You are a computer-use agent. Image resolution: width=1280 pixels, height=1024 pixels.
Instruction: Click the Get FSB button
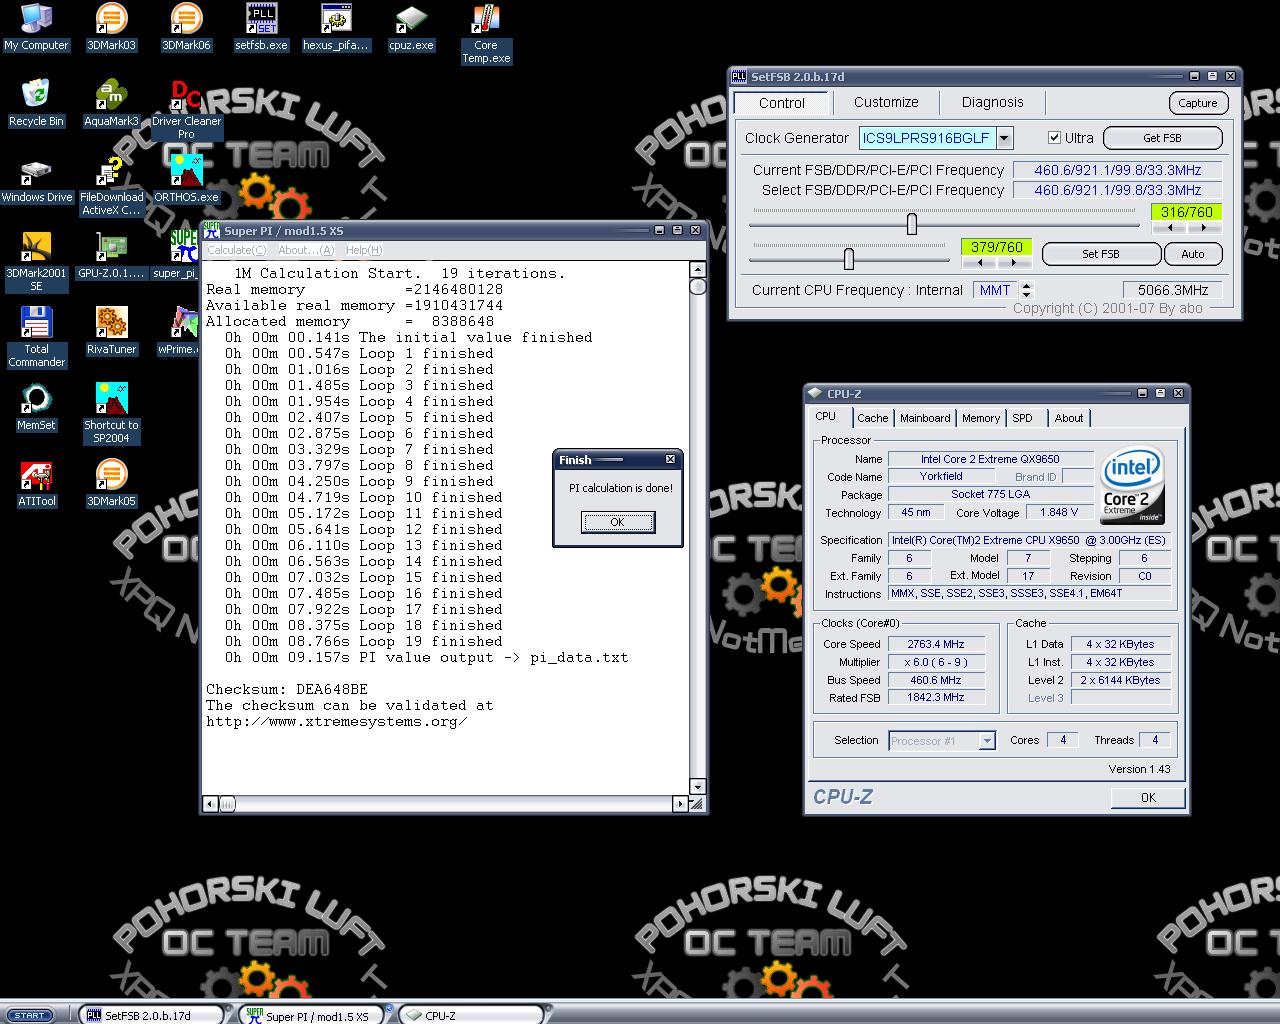tap(1162, 138)
